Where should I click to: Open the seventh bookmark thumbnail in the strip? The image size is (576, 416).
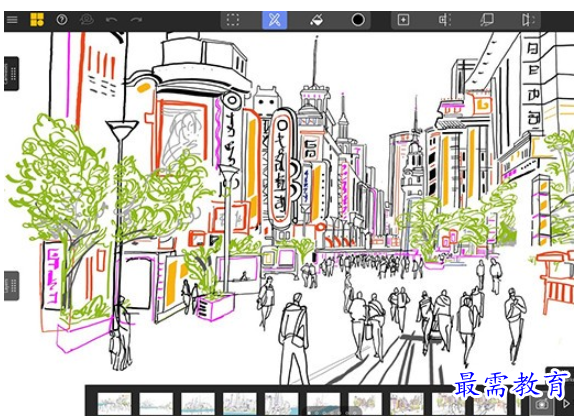pyautogui.click(x=365, y=404)
